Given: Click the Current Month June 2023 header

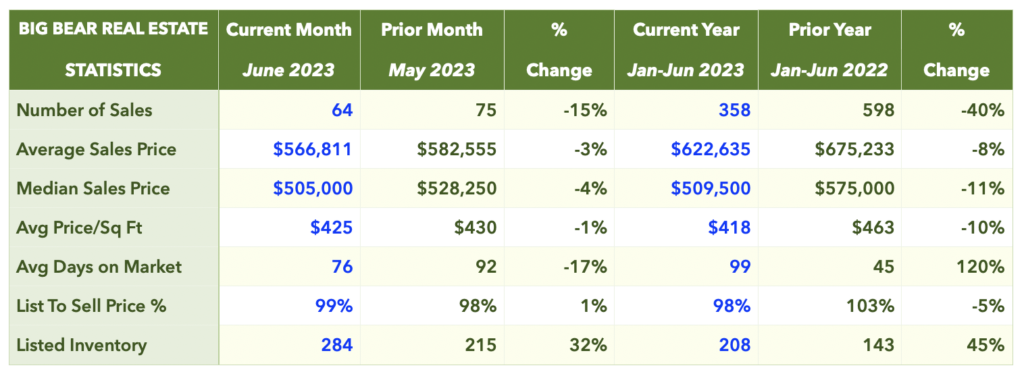Looking at the screenshot, I should point(289,50).
